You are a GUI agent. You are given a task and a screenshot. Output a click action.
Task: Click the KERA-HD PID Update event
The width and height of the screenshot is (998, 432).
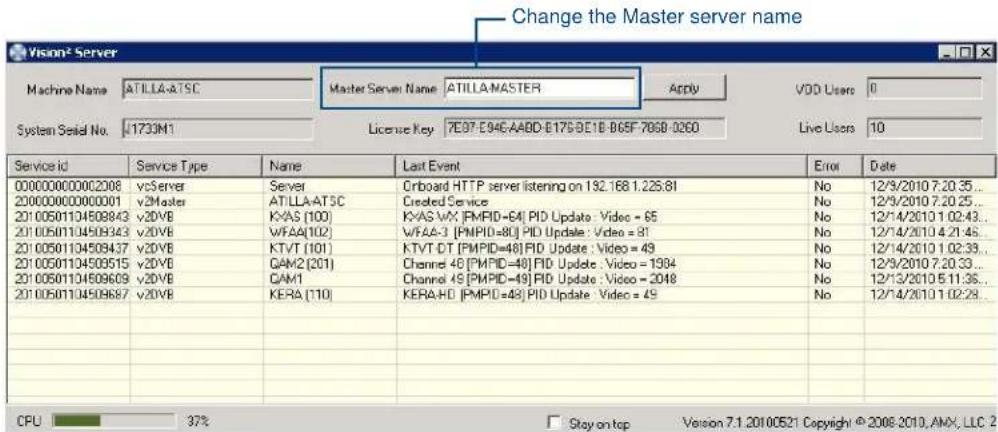pyautogui.click(x=530, y=295)
